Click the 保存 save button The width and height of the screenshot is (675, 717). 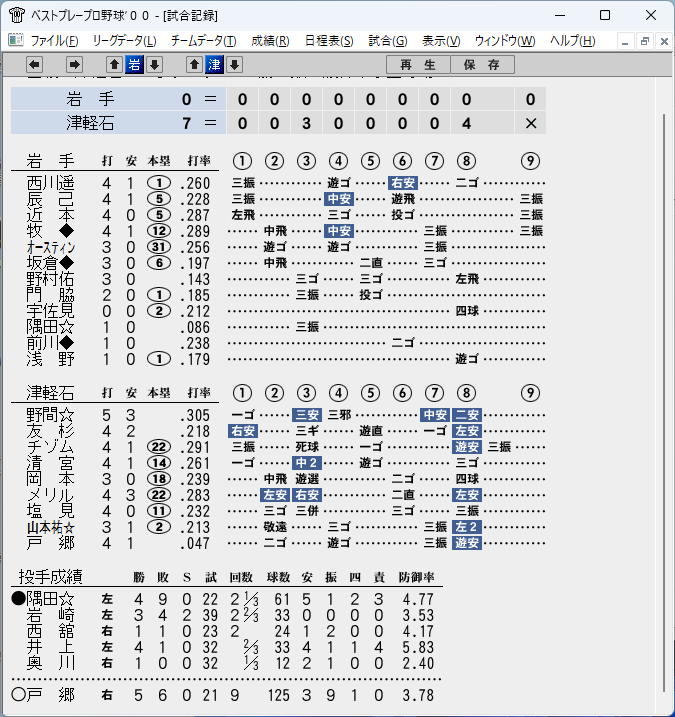tap(482, 64)
